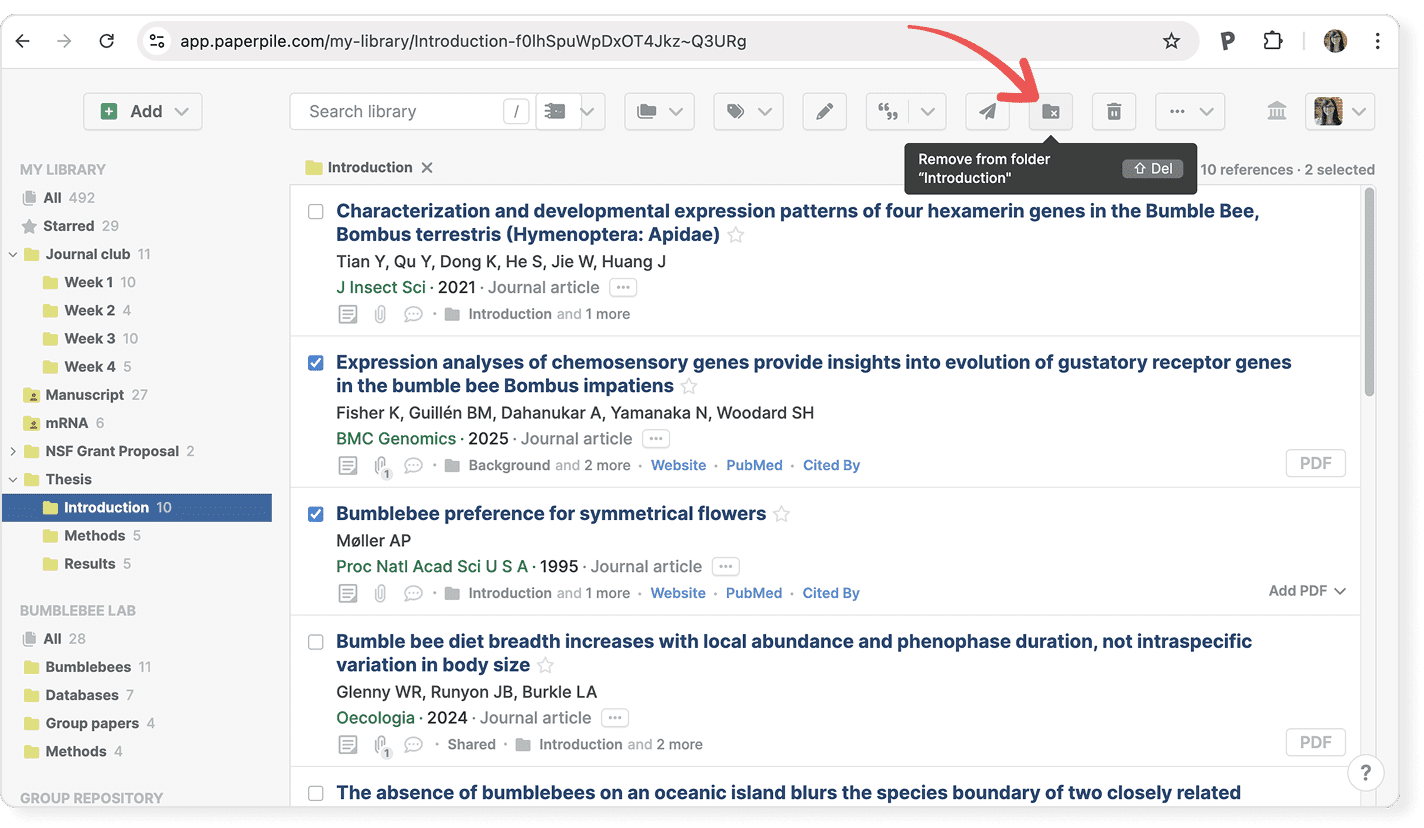The height and width of the screenshot is (828, 1424).
Task: Open the PubMed link for BMC Genomics paper
Action: tap(754, 465)
